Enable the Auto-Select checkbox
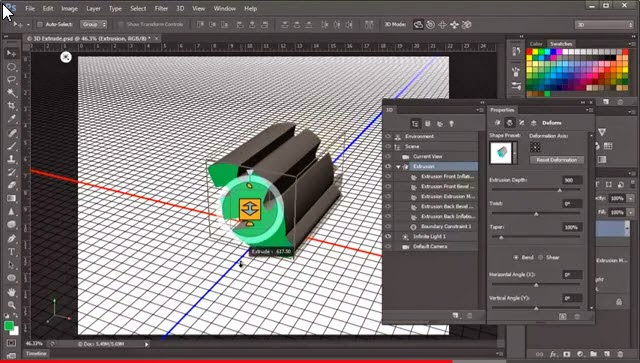The height and width of the screenshot is (363, 640). click(x=40, y=24)
